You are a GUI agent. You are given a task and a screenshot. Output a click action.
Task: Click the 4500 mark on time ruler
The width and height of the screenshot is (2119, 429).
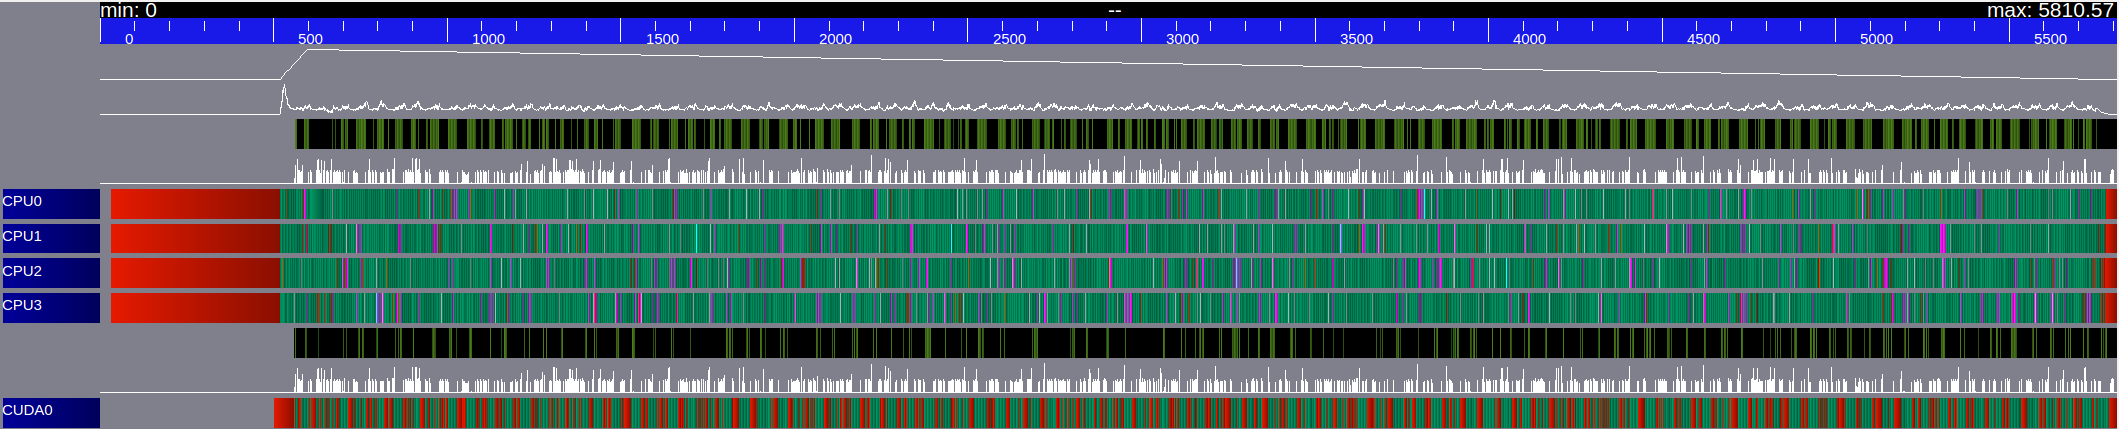[1703, 38]
